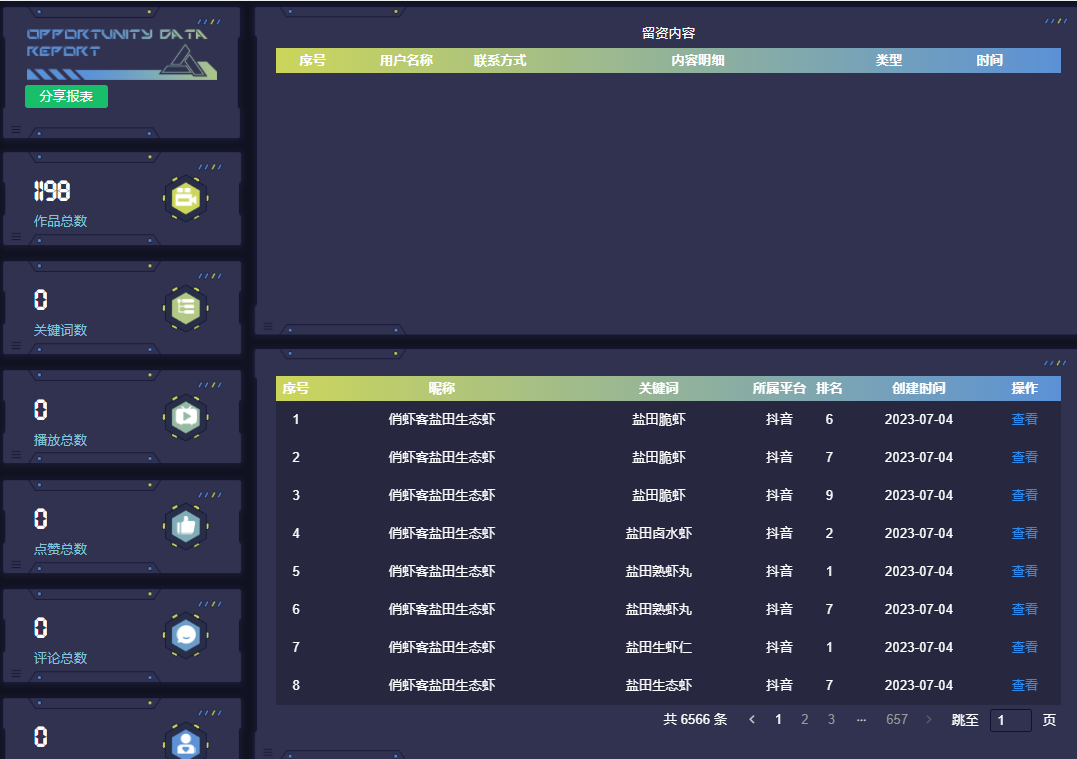Click the 时间 header in 留资内容
This screenshot has width=1077, height=759.
click(x=990, y=60)
